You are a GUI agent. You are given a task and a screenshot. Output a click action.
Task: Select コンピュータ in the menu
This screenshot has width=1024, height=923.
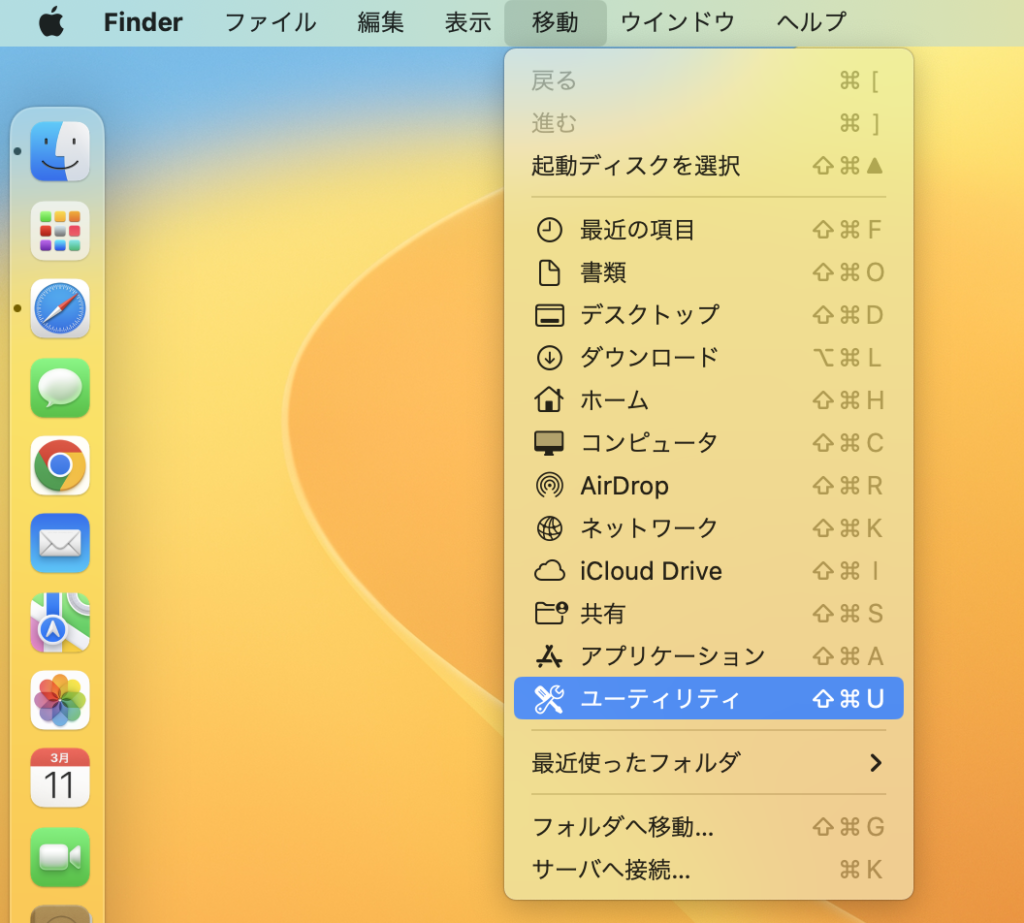[709, 443]
